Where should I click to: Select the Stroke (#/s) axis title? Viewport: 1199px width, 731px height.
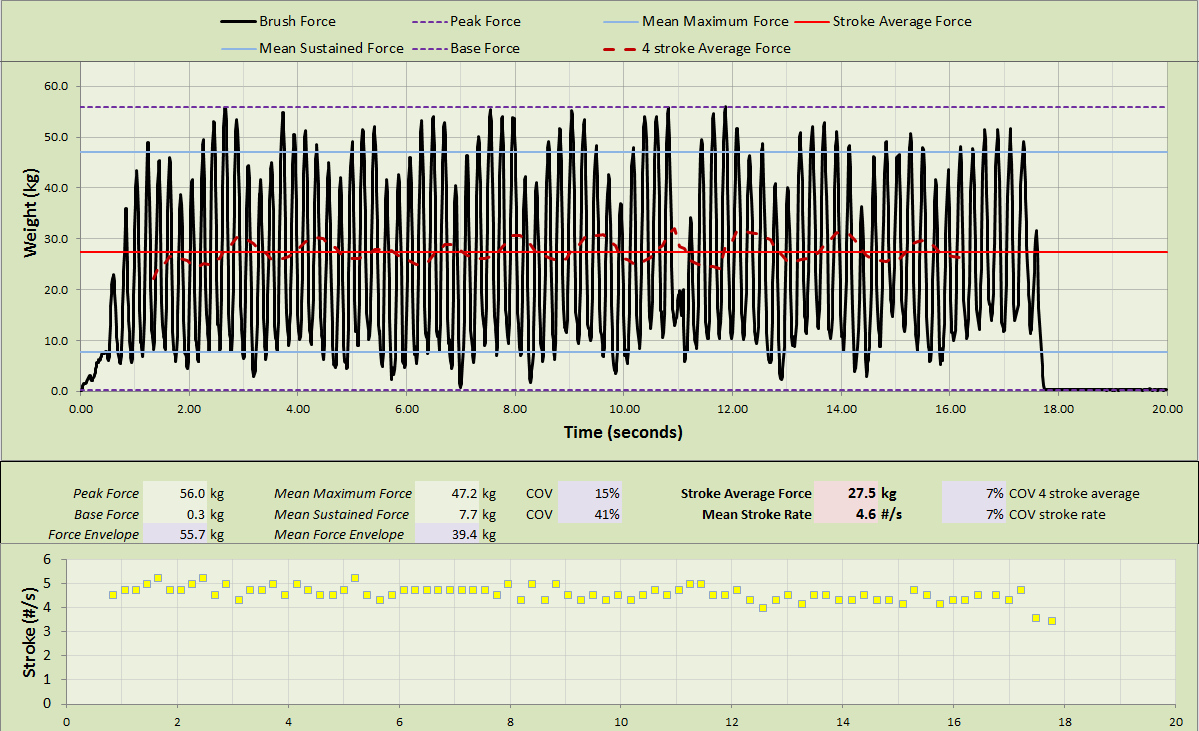pyautogui.click(x=29, y=632)
